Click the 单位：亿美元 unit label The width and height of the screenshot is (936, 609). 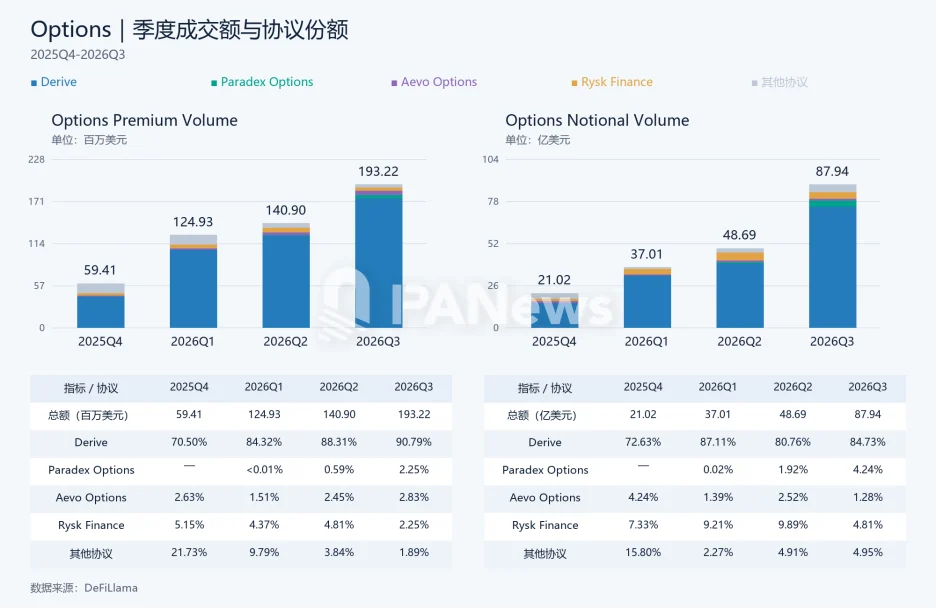coord(538,140)
